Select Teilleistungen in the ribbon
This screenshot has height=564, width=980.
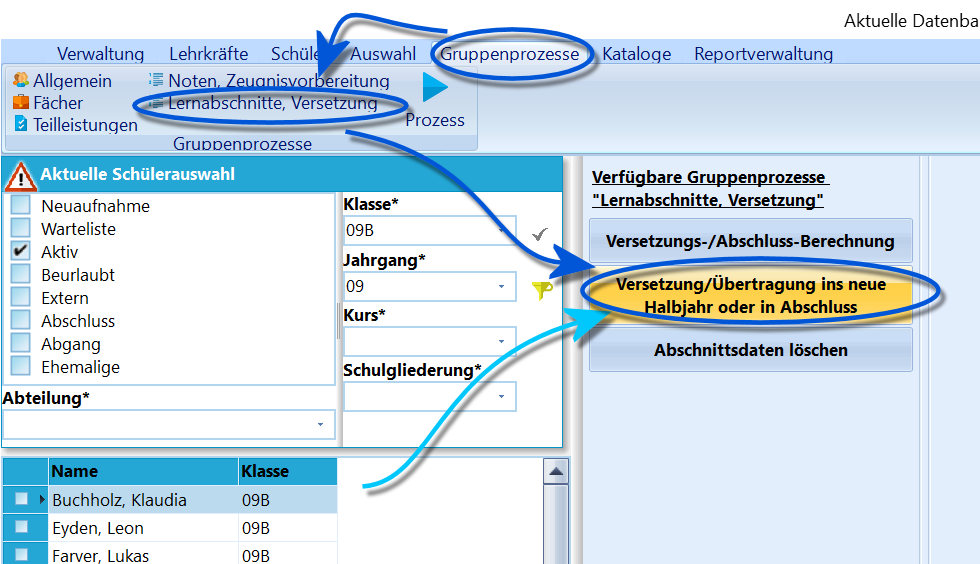click(86, 124)
